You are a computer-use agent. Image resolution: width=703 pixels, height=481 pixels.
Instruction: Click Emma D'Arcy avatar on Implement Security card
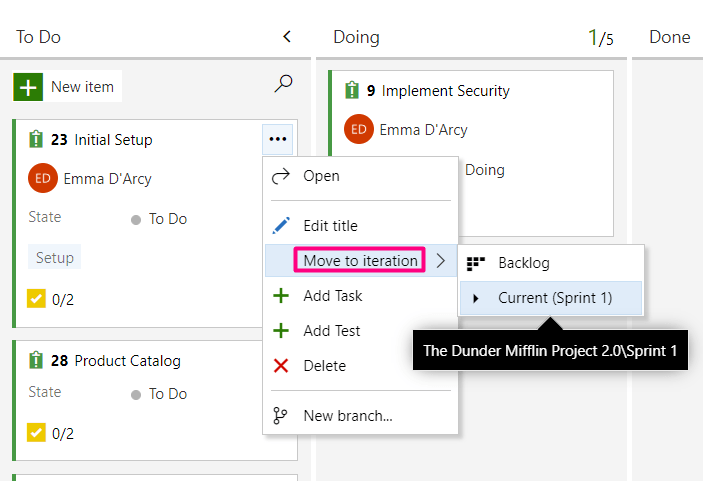click(x=359, y=129)
